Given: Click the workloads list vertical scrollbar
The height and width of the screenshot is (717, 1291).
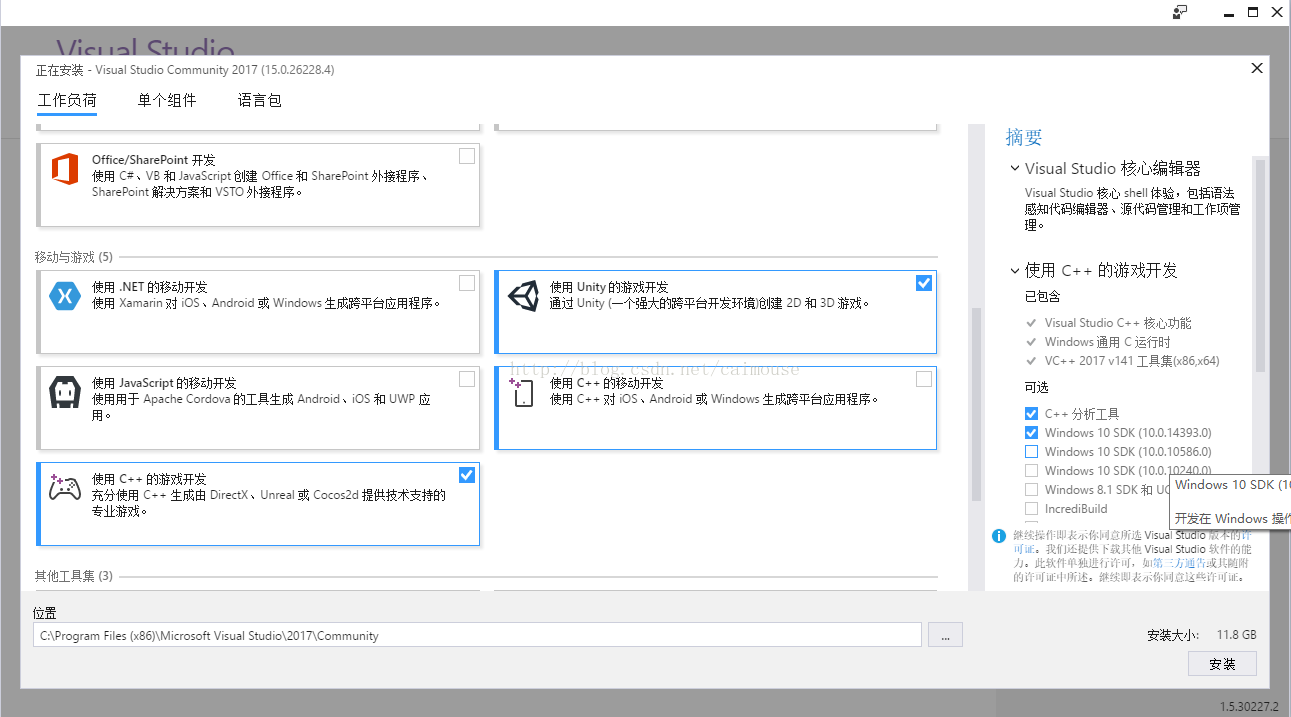Looking at the screenshot, I should click(x=977, y=404).
